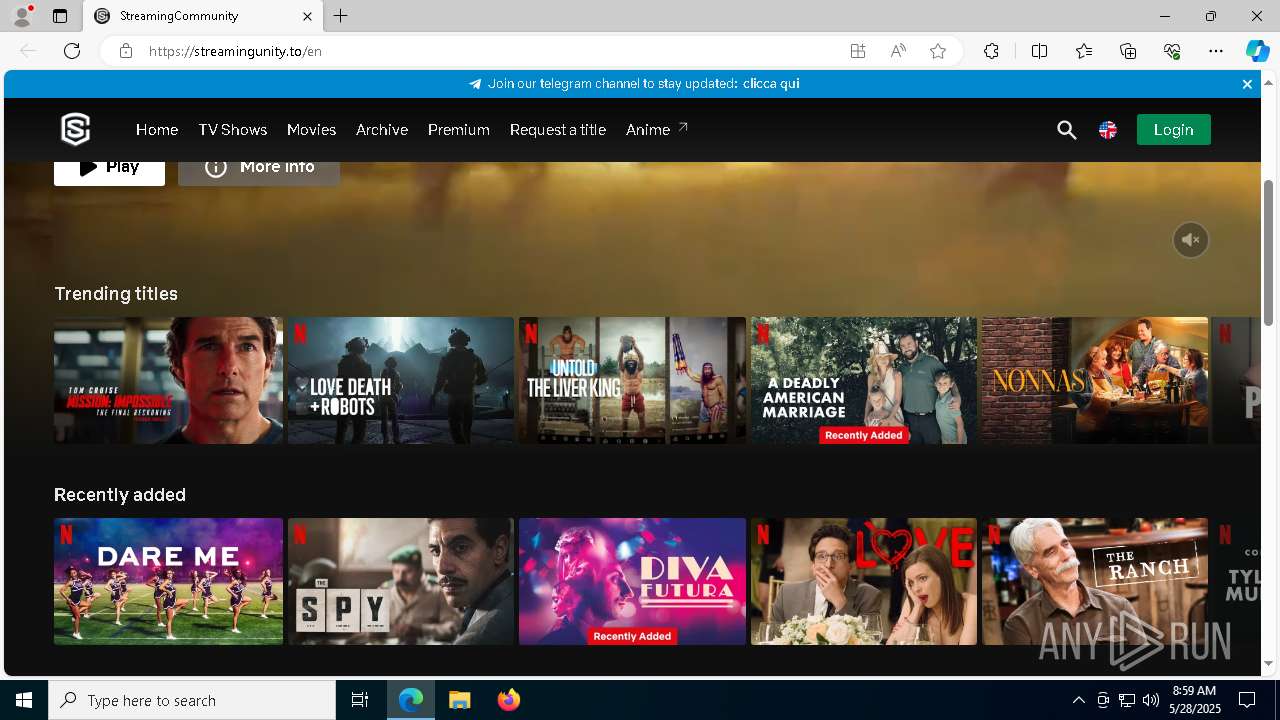
Task: Open the Diva Futura thumbnail
Action: click(632, 581)
